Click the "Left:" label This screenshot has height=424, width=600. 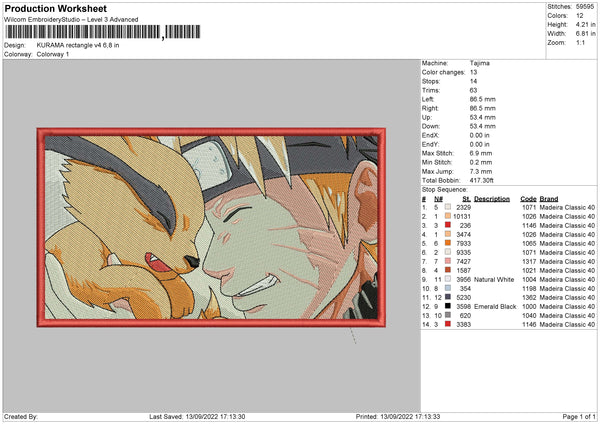click(x=427, y=99)
